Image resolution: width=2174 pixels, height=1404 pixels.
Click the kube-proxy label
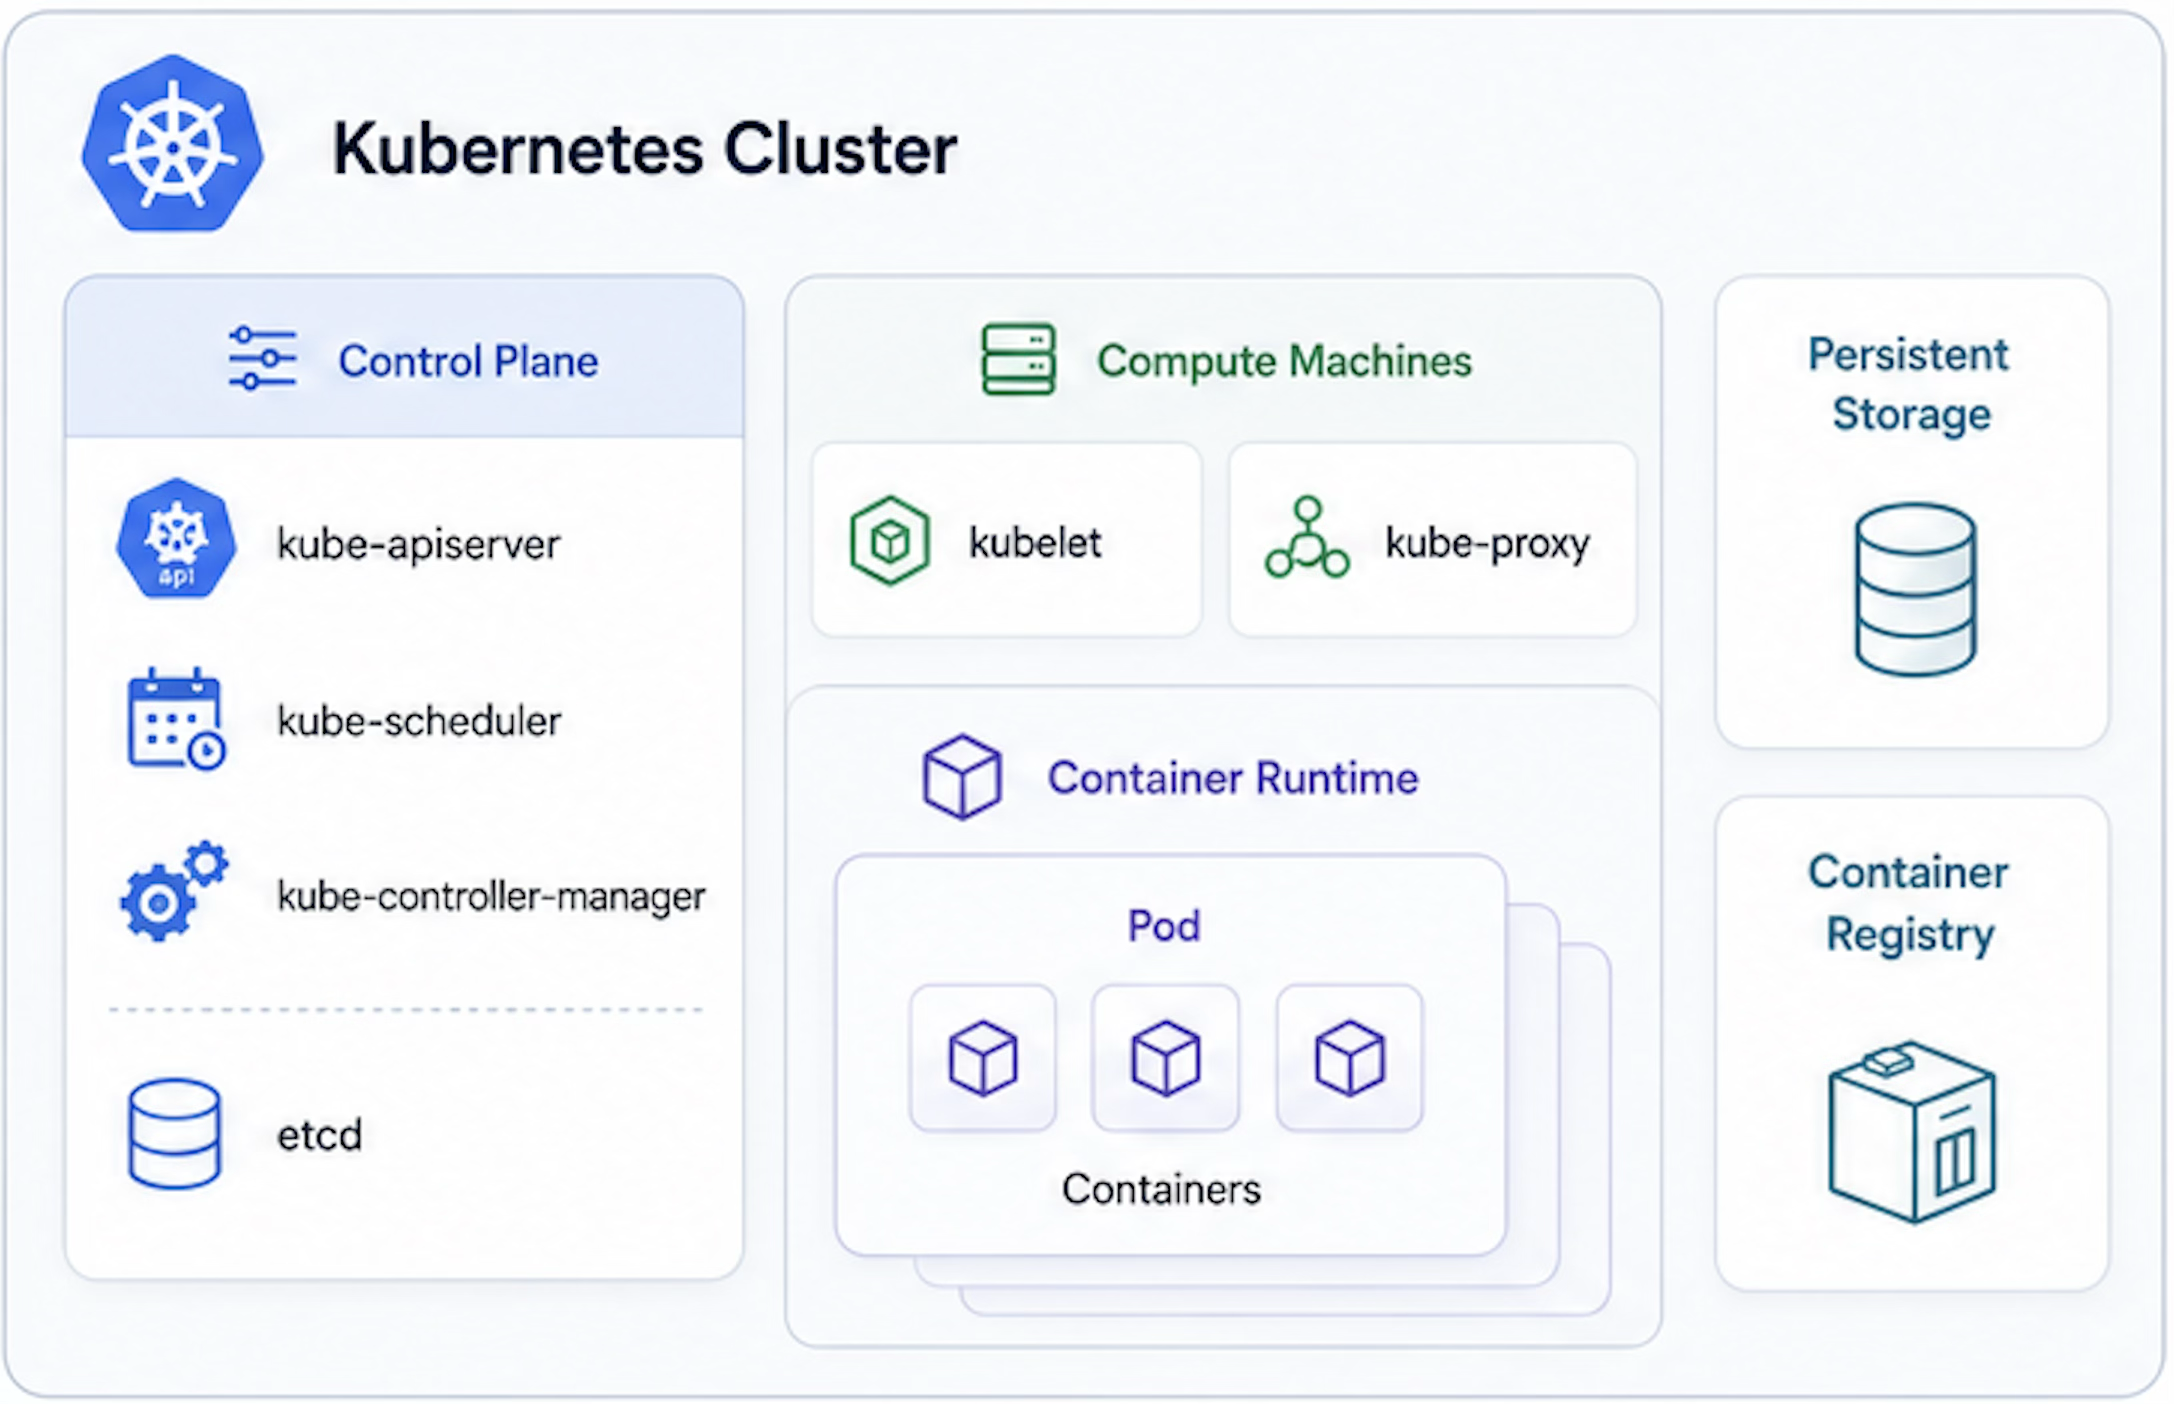pyautogui.click(x=1487, y=544)
